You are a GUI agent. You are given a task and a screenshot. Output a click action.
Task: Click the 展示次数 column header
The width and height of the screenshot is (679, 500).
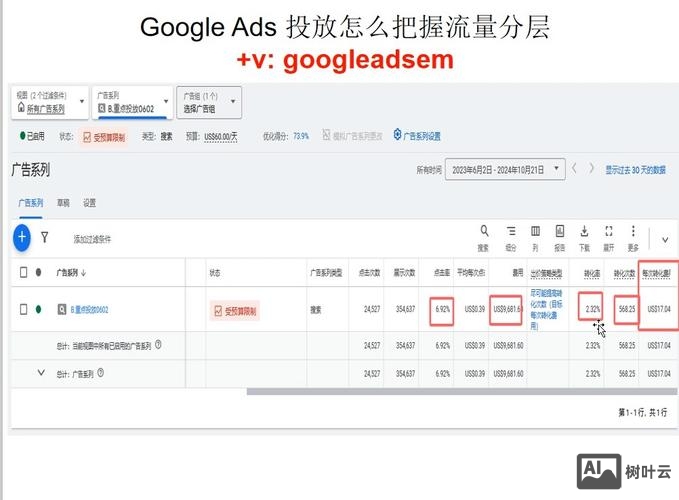pos(404,272)
